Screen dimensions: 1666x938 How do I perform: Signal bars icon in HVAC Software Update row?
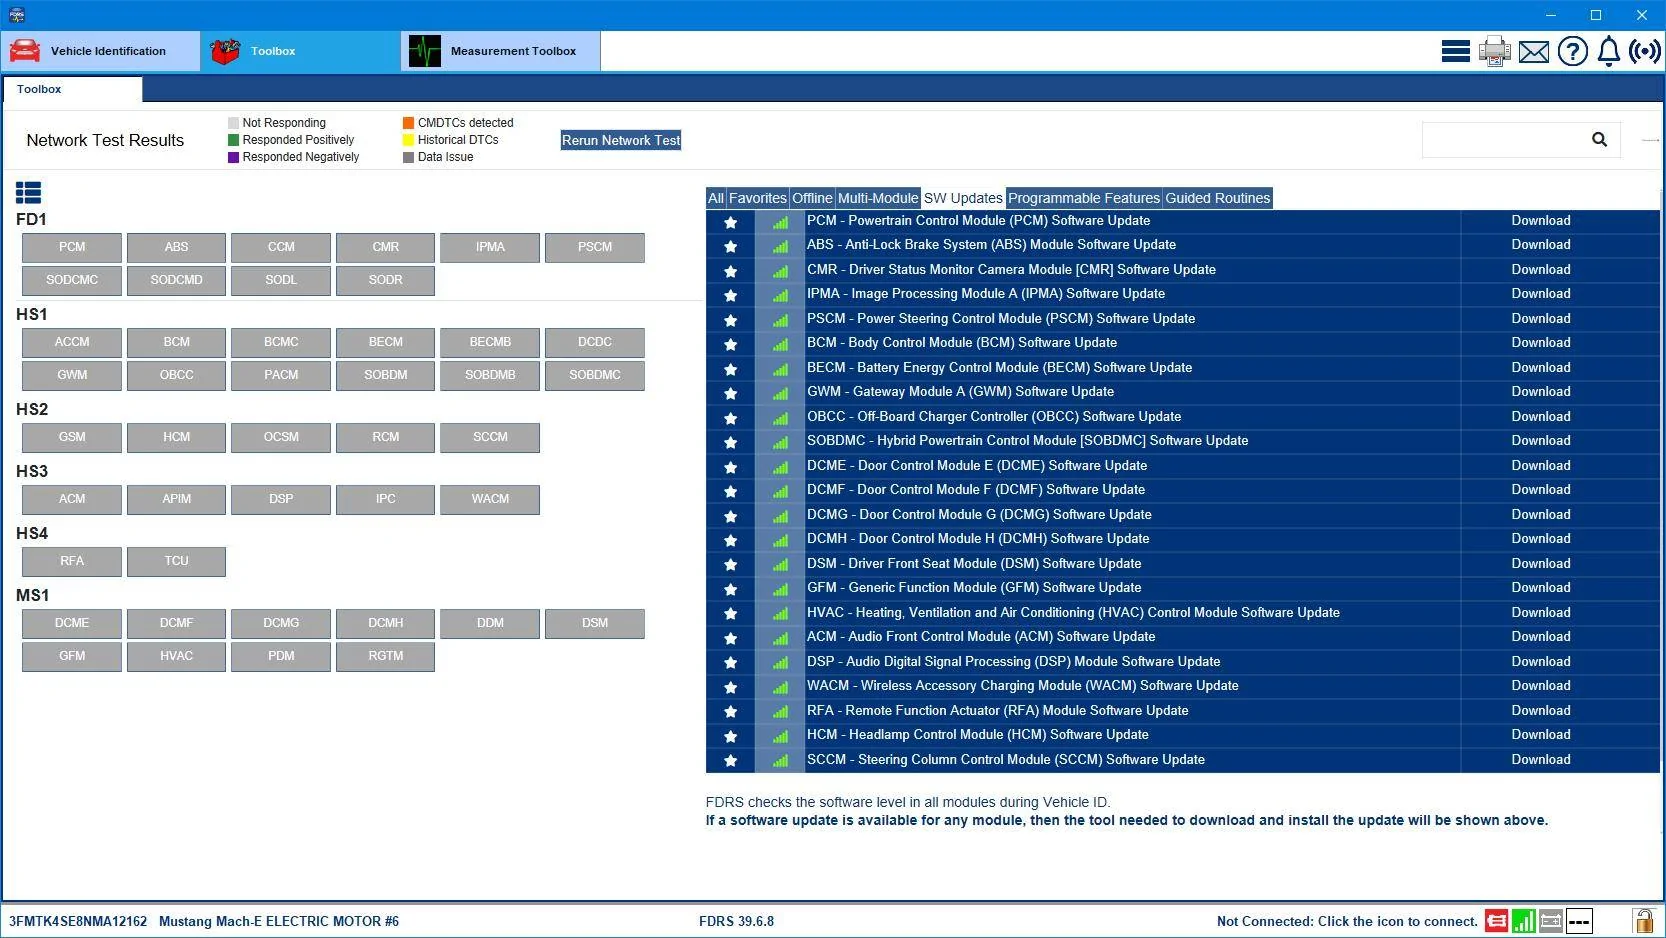click(x=780, y=614)
